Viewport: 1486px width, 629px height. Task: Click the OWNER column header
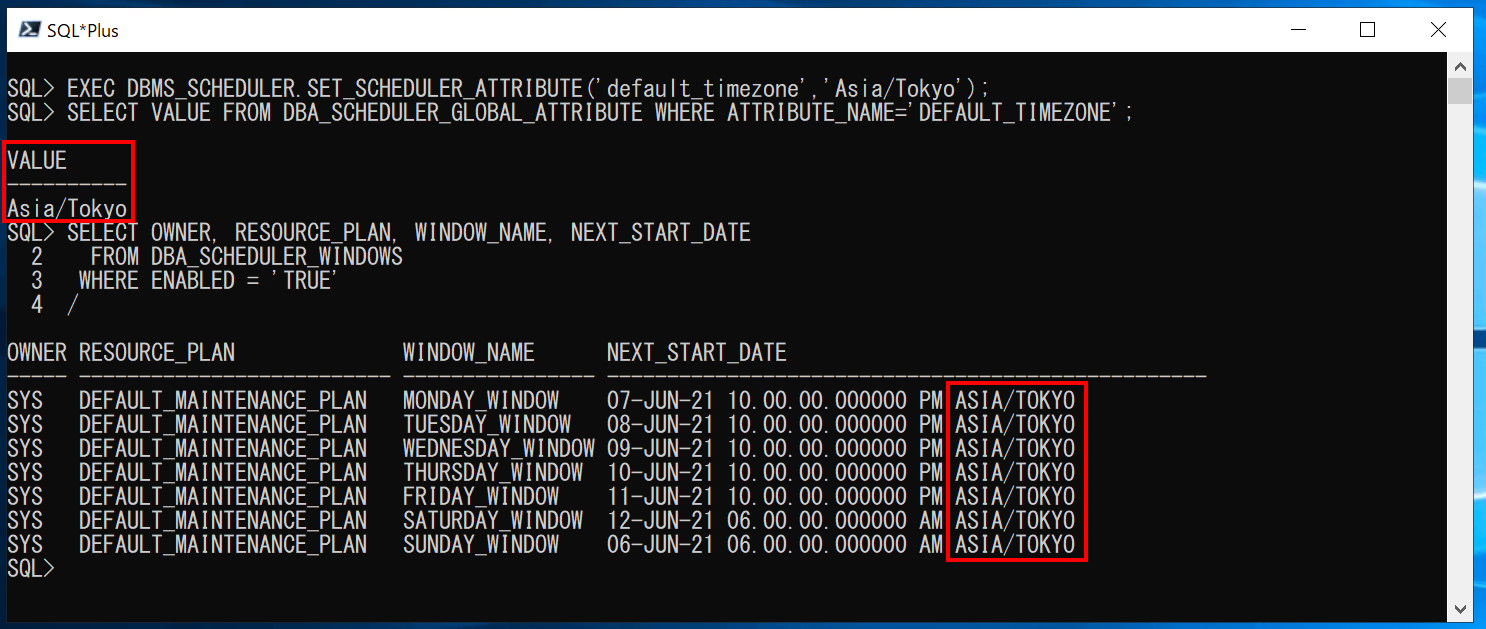pos(36,351)
